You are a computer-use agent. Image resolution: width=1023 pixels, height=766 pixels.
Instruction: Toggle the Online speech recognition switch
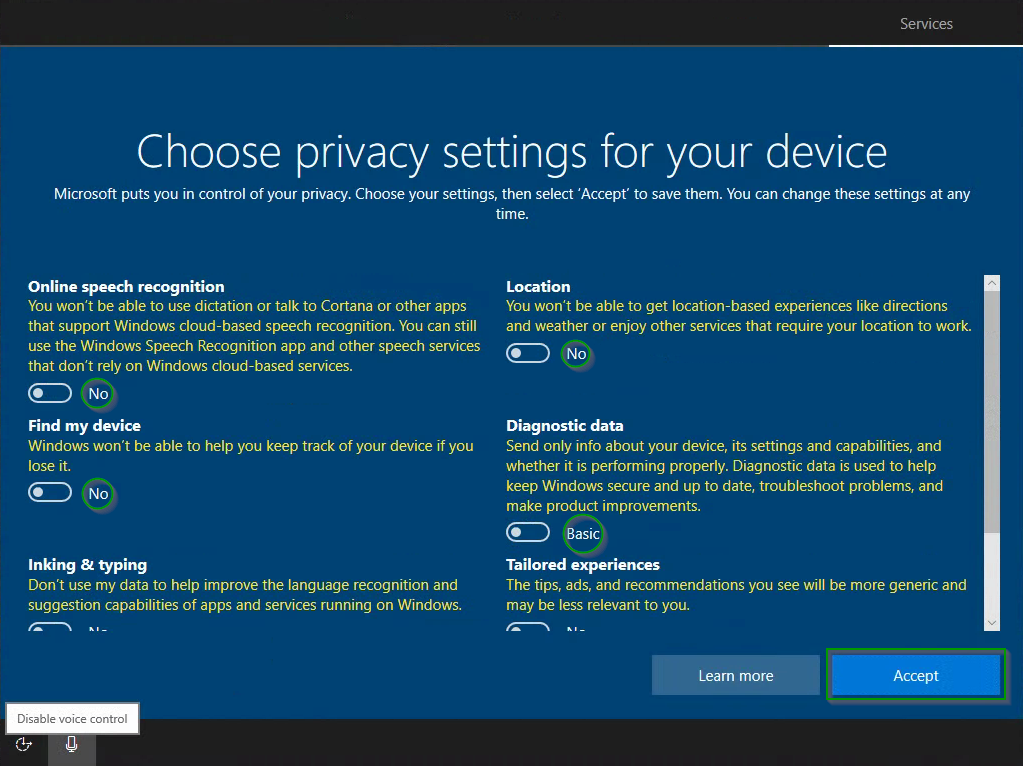click(50, 393)
